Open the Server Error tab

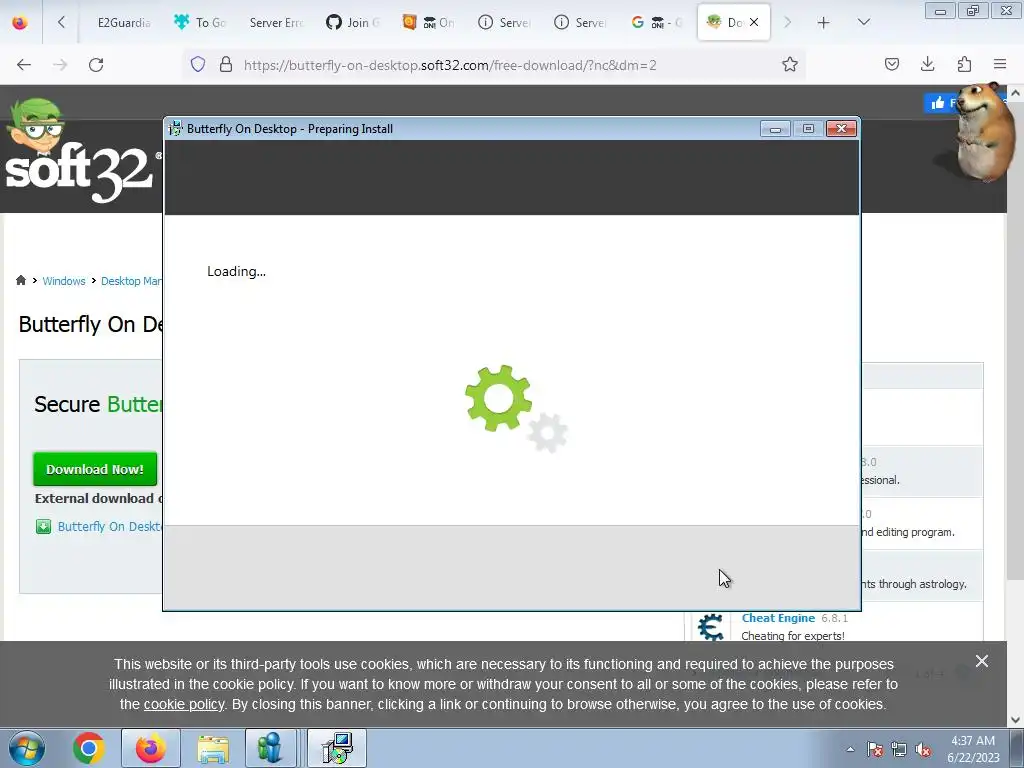tap(276, 22)
